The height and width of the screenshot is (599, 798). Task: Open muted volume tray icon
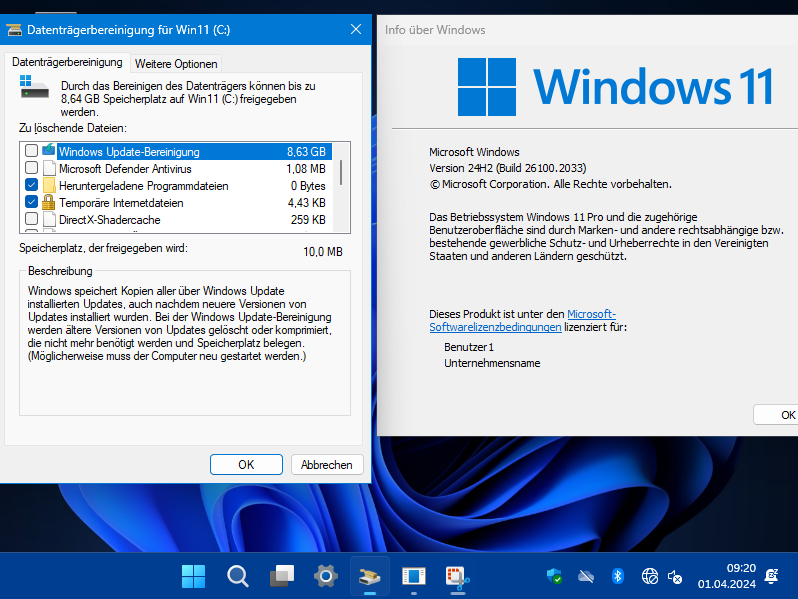[x=675, y=577]
